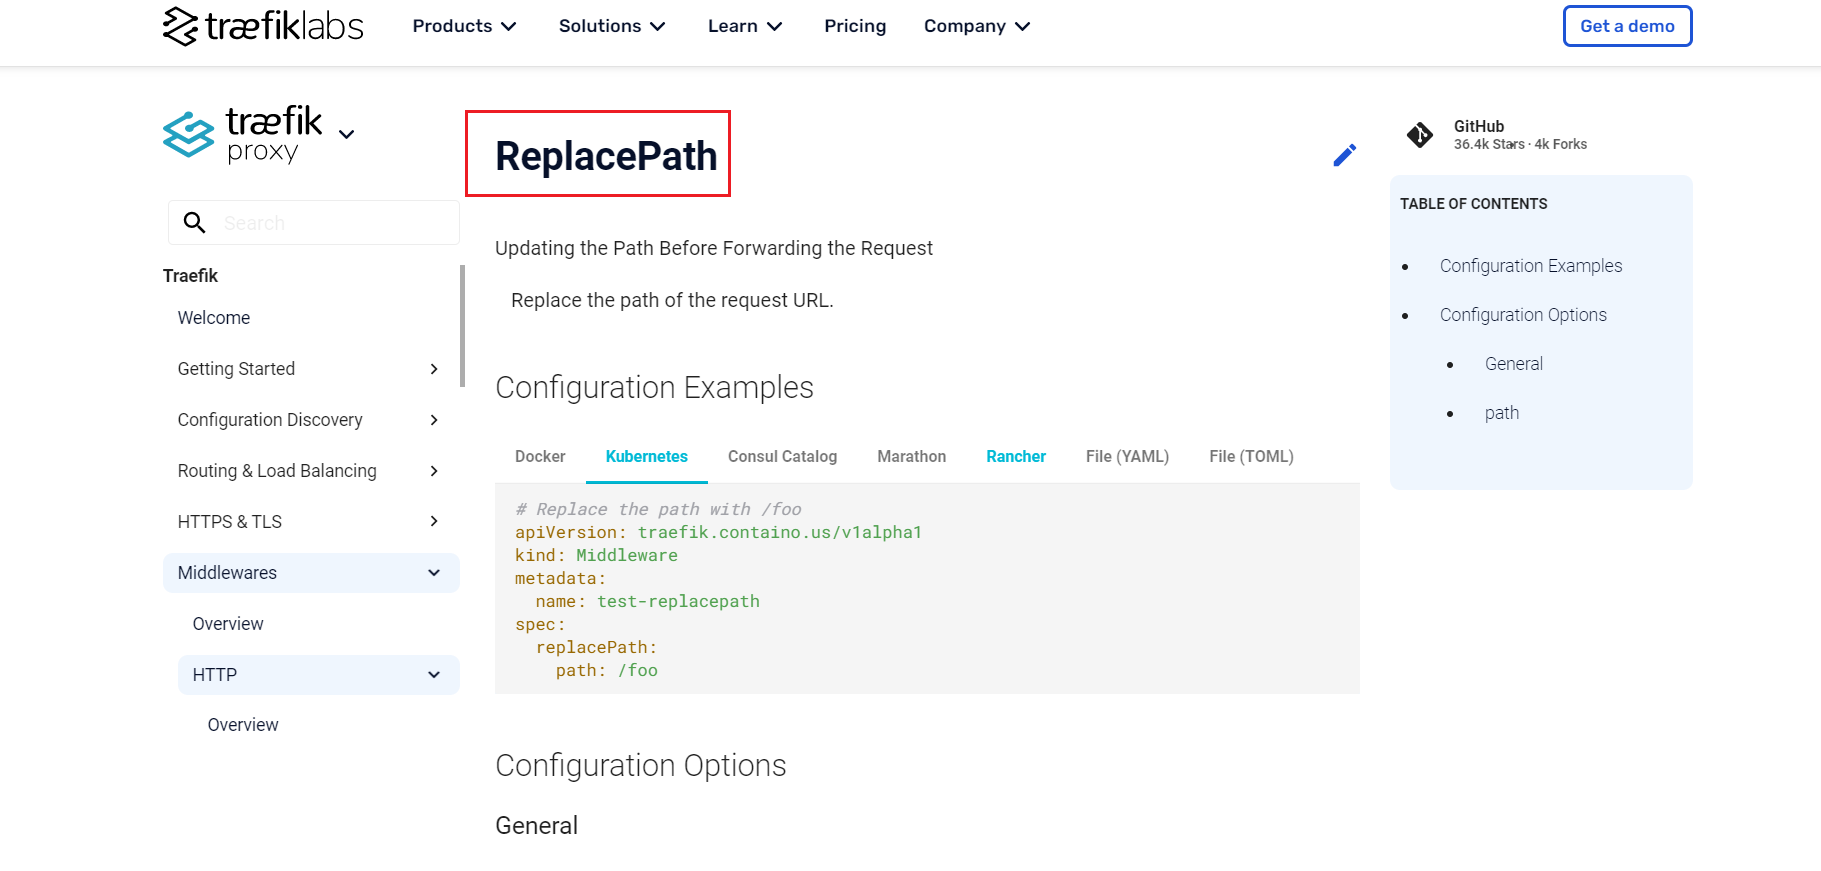Click the ReplacePath page title
Viewport: 1821px width, 871px height.
[x=606, y=156]
